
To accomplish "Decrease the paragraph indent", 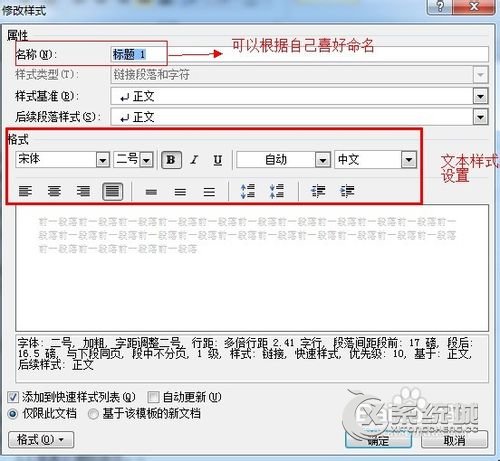I will (318, 191).
